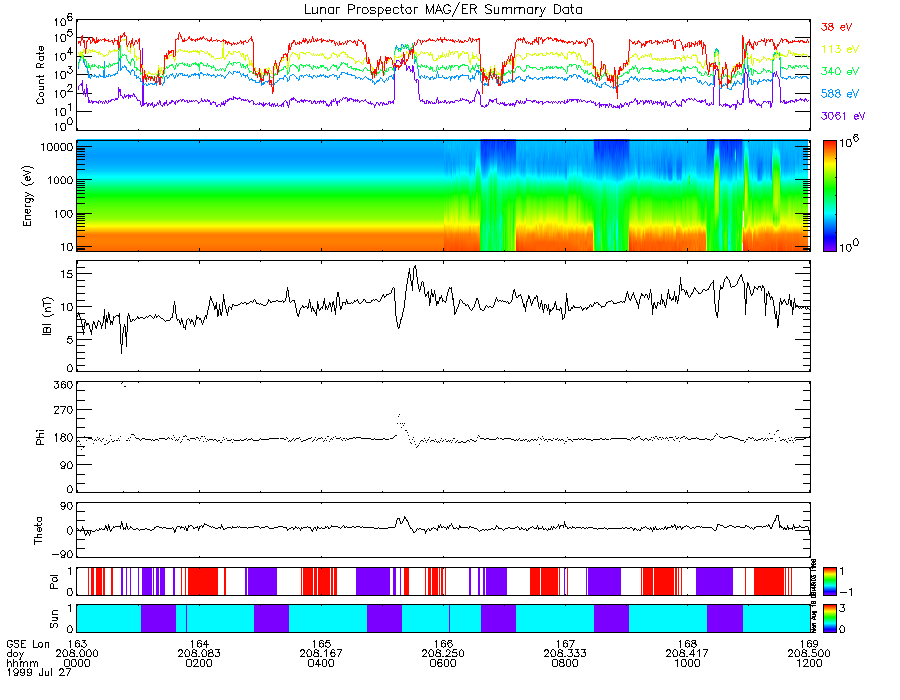Click time label '0000'
Screen dimensions: 900x700
(77, 663)
